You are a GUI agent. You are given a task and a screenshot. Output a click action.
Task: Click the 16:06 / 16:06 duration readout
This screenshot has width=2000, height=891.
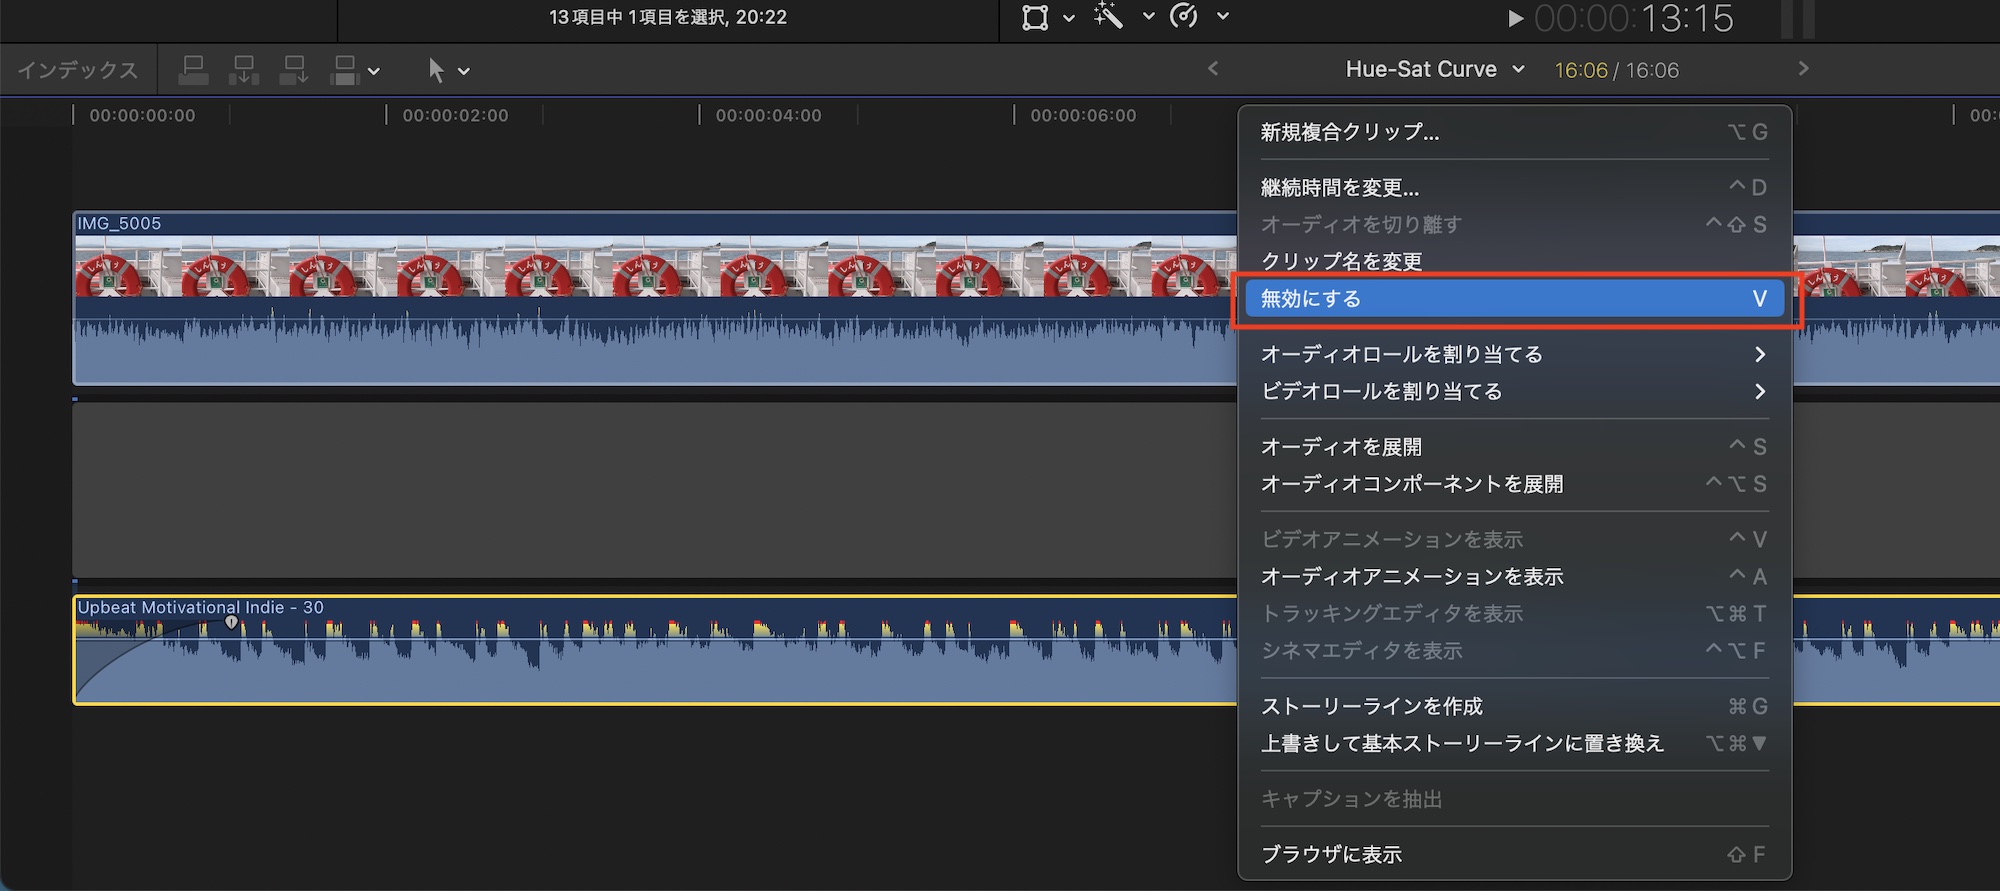click(1616, 70)
